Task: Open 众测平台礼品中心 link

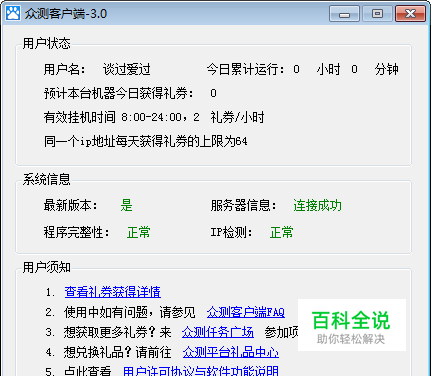Action: 231,352
